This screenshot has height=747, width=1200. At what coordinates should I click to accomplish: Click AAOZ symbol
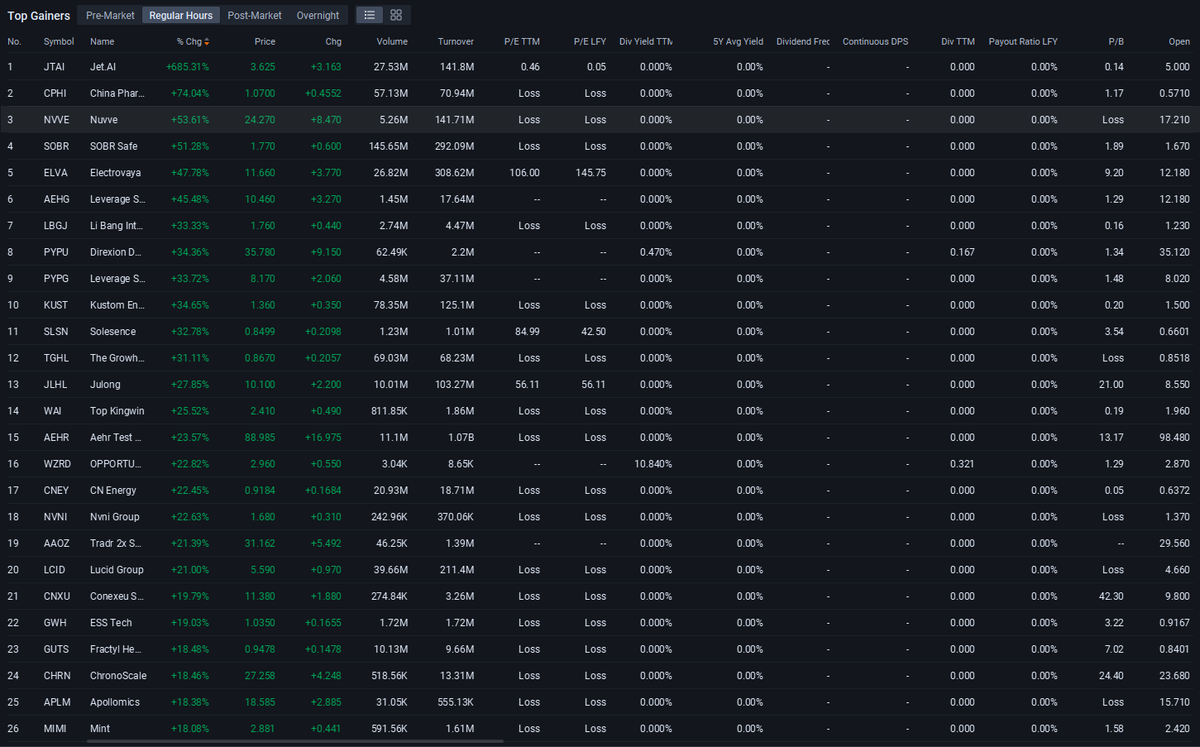click(x=57, y=543)
